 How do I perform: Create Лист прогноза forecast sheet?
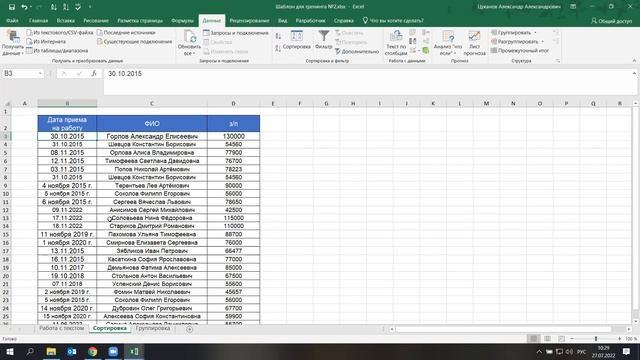tap(474, 43)
